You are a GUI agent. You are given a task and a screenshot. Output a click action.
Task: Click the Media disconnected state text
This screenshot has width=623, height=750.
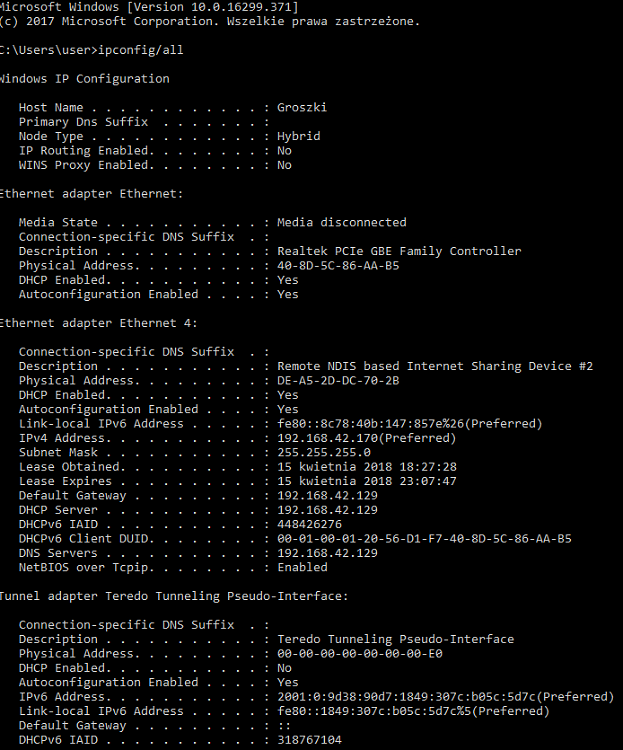[x=342, y=222]
